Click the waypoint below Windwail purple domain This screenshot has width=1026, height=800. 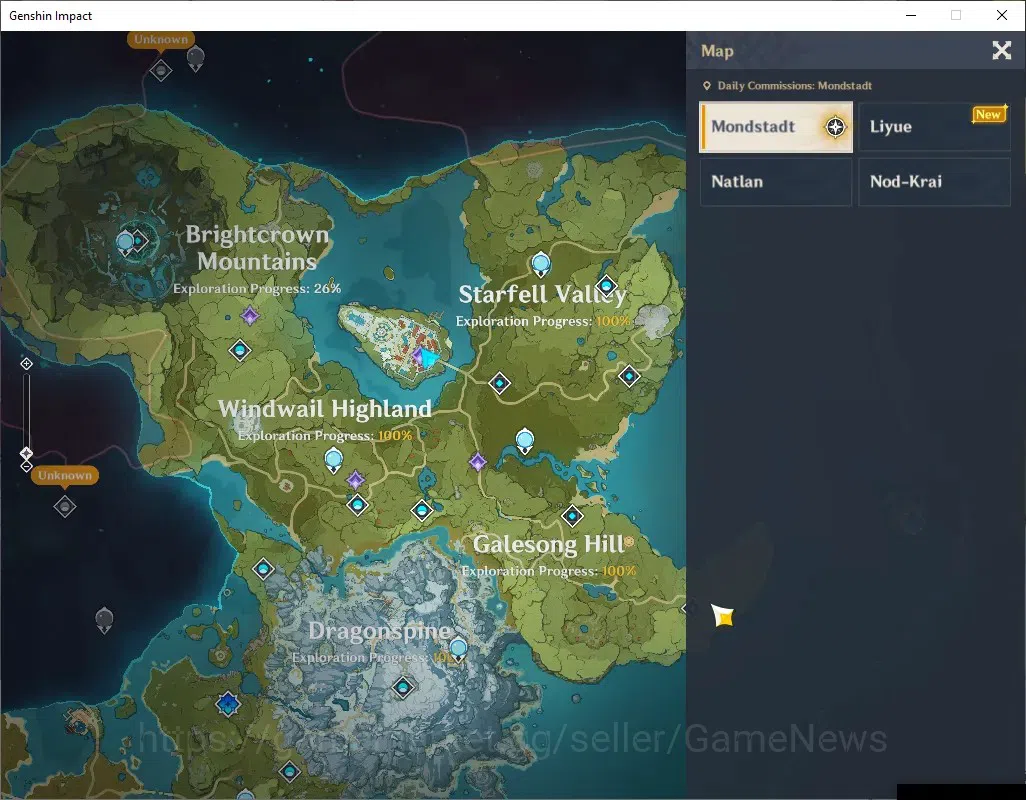coord(357,505)
